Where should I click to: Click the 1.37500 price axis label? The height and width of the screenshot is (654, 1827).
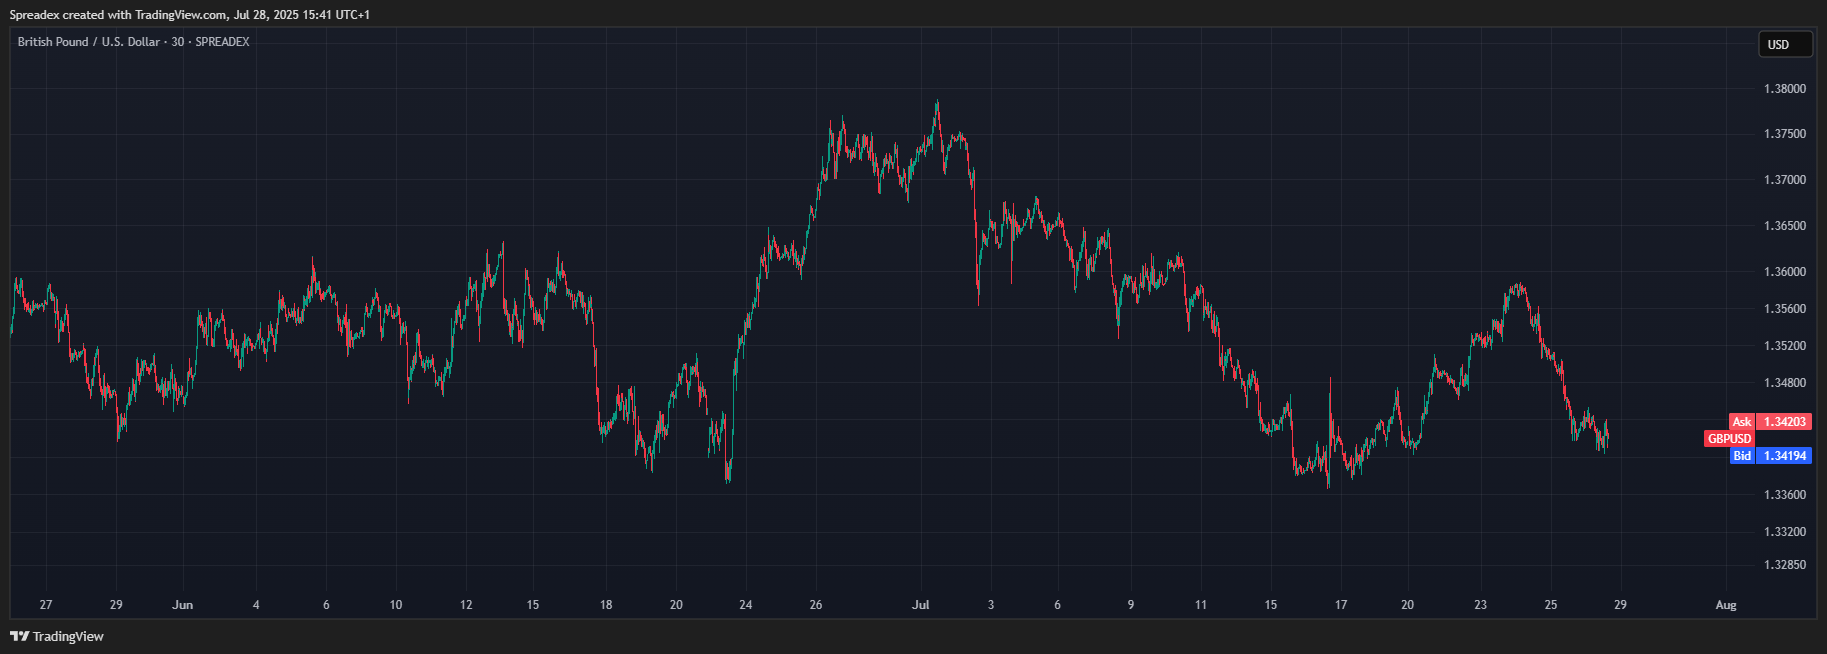coord(1785,134)
